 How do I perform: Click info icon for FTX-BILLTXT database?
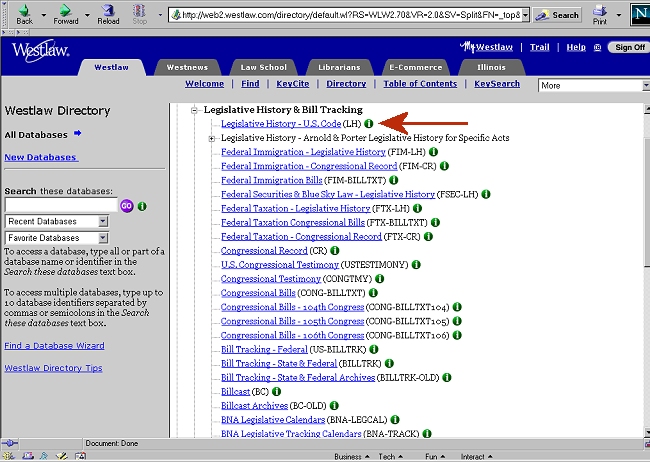(x=435, y=222)
